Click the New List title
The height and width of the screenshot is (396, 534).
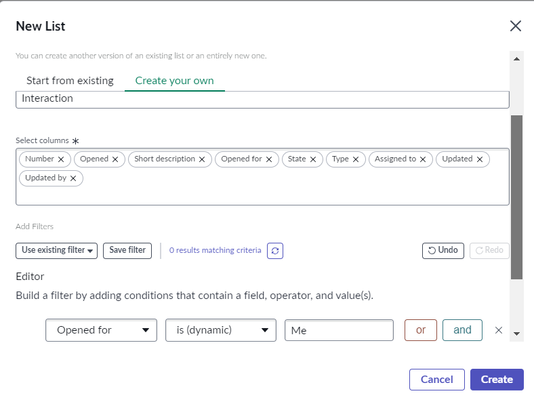(x=41, y=26)
